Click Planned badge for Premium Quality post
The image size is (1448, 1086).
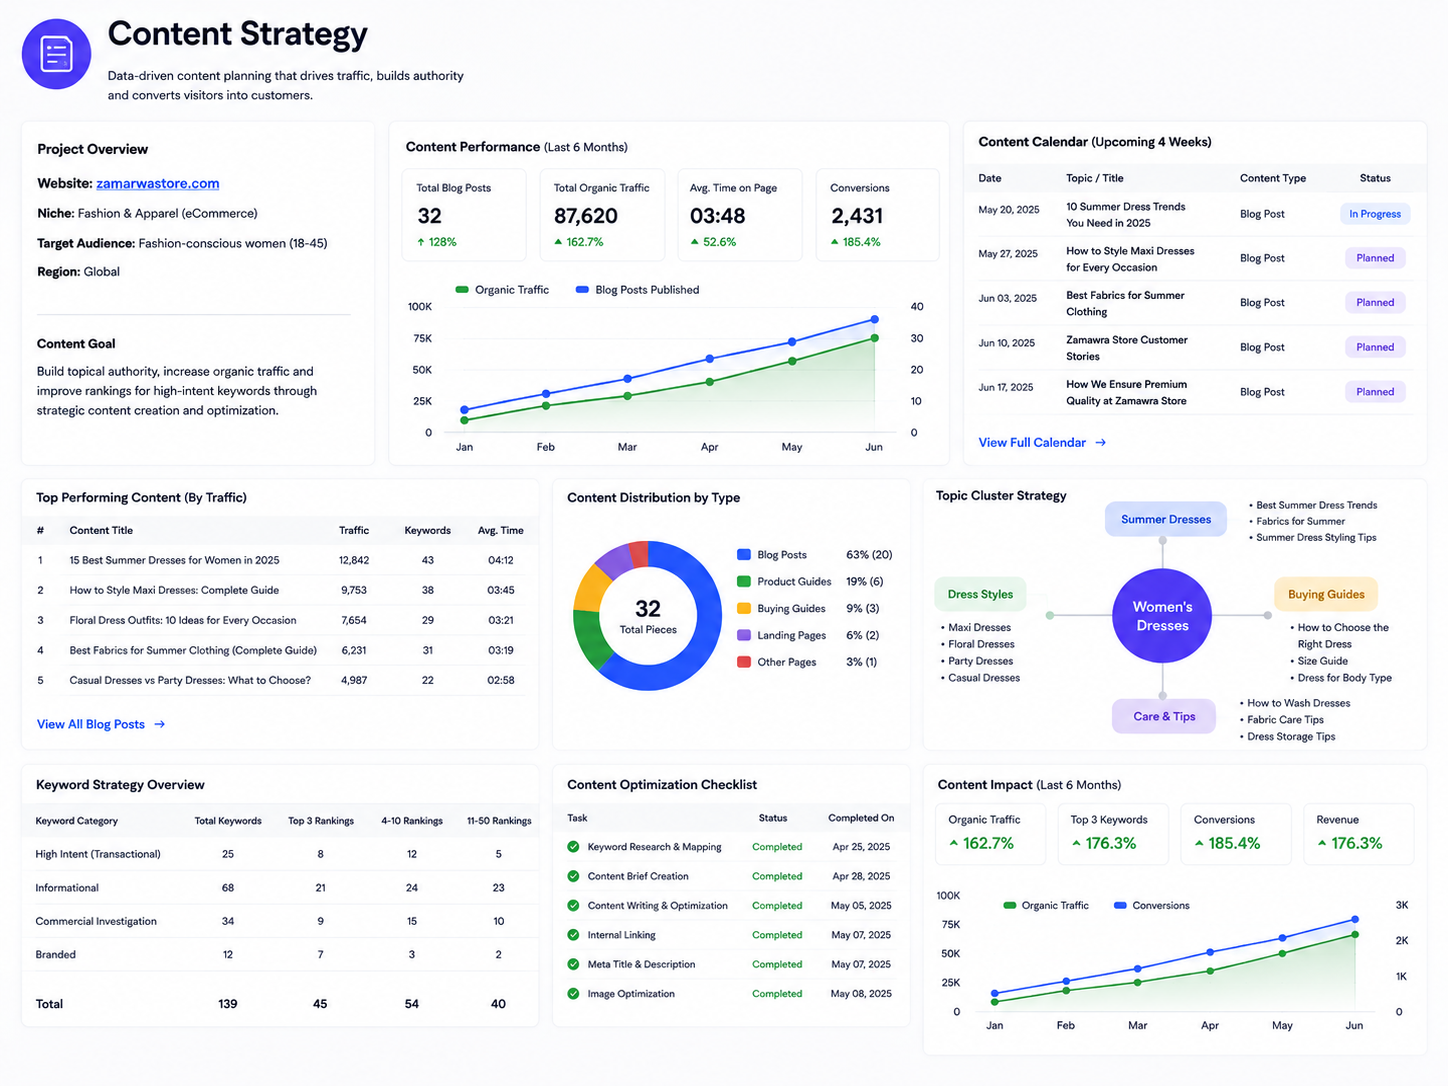pos(1375,392)
